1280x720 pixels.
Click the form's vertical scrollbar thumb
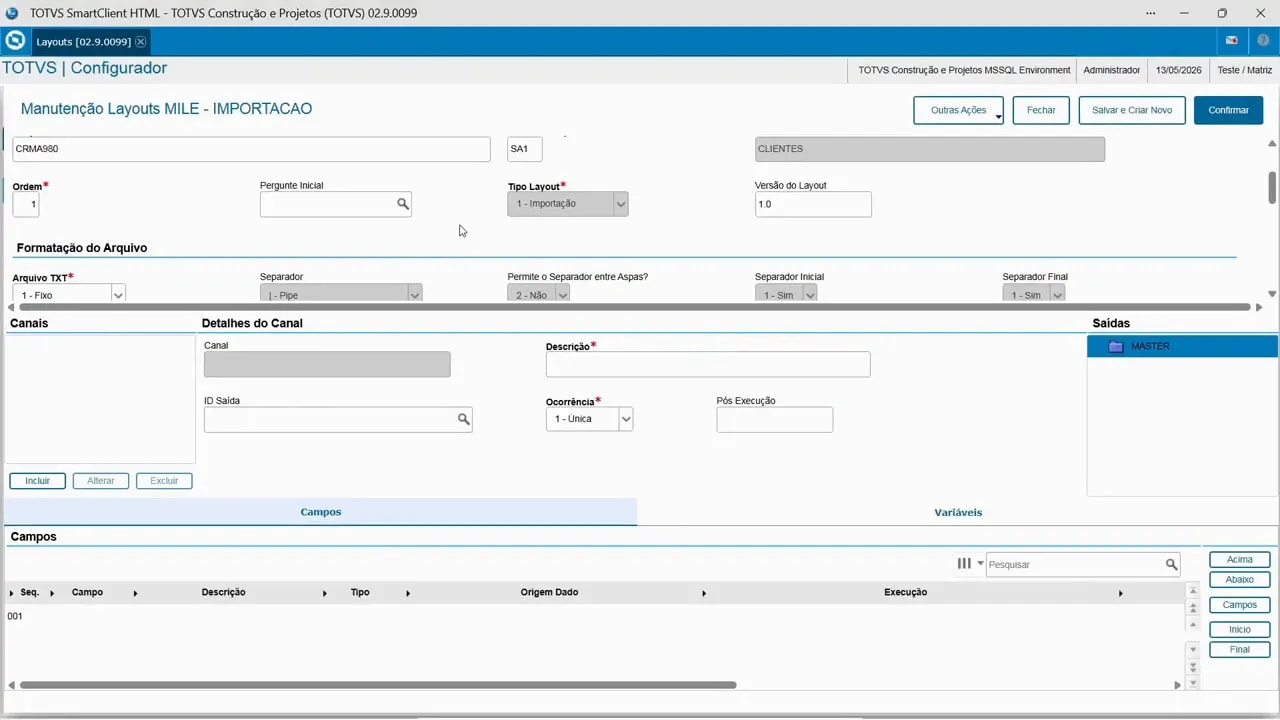pyautogui.click(x=1272, y=187)
